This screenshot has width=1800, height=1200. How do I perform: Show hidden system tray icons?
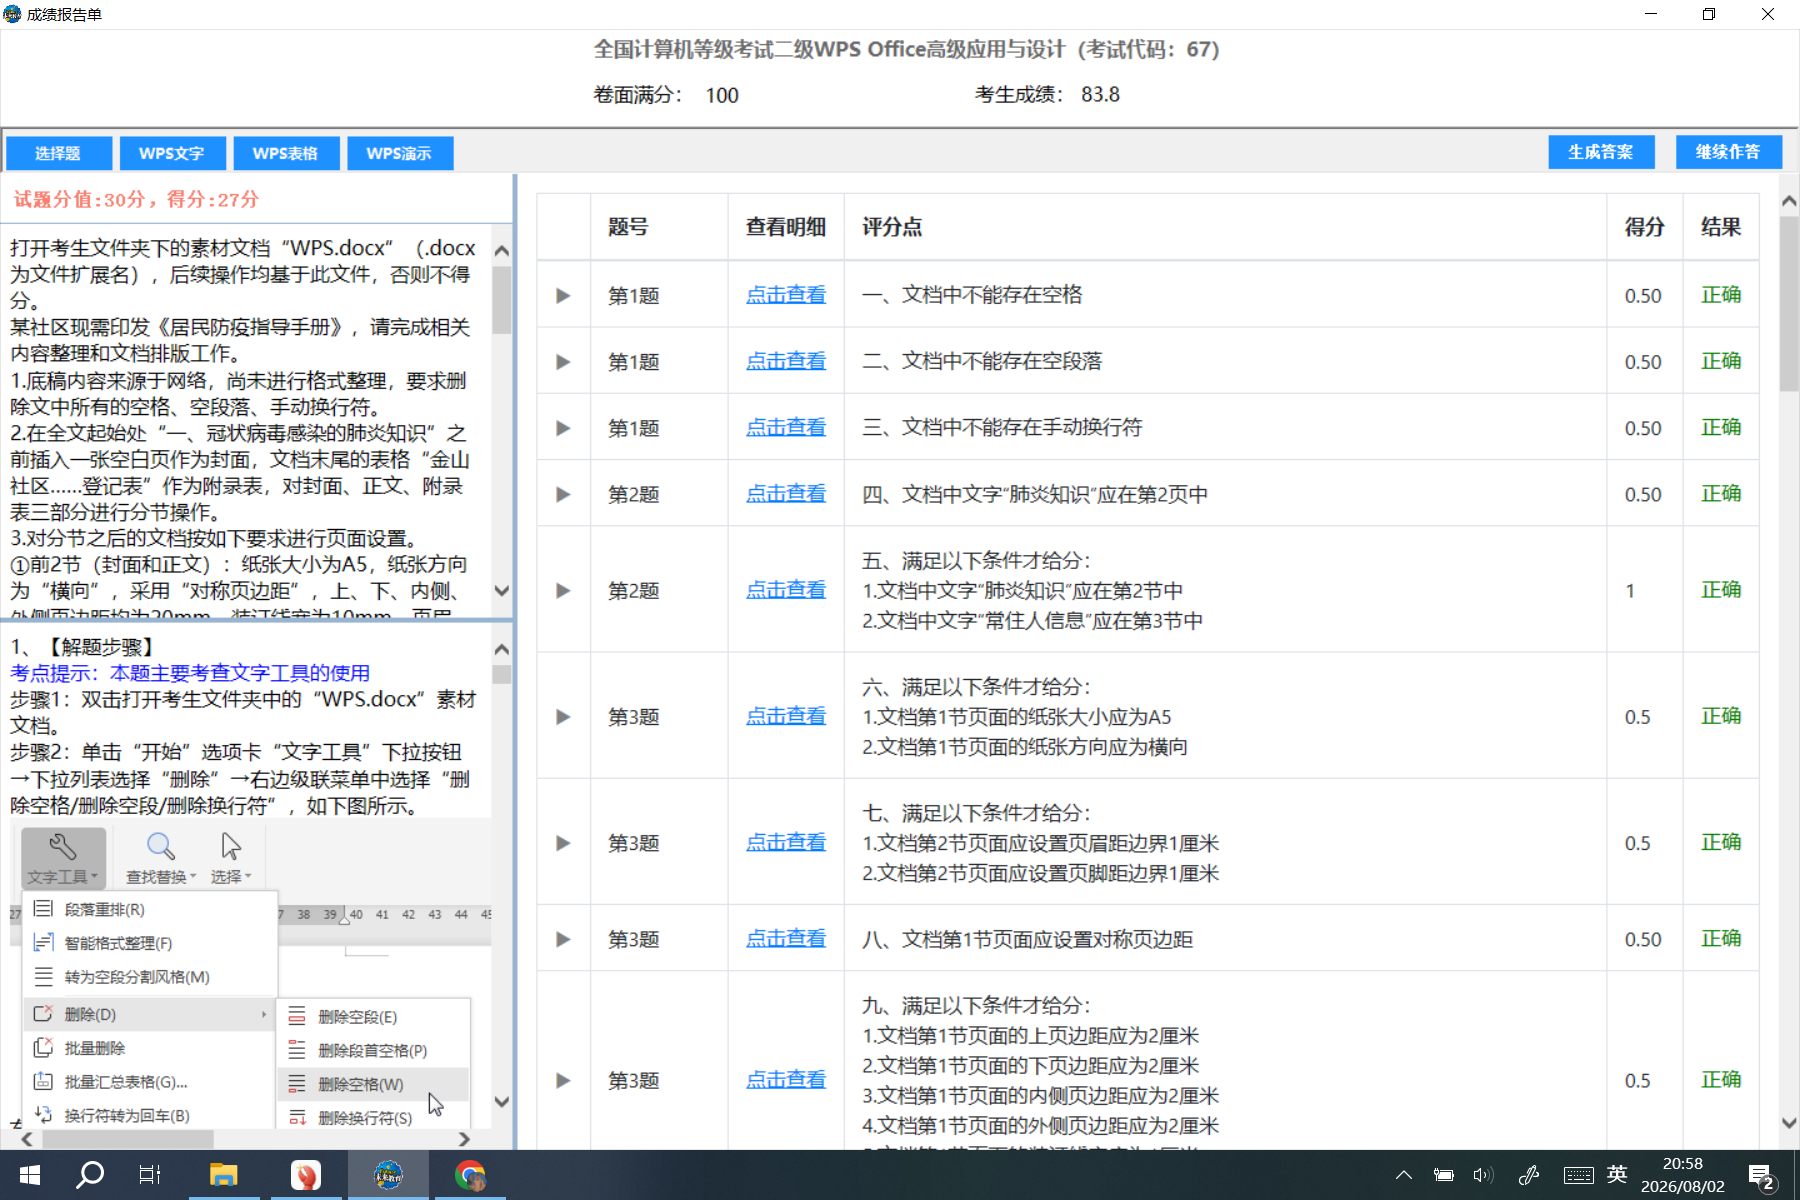click(1404, 1175)
